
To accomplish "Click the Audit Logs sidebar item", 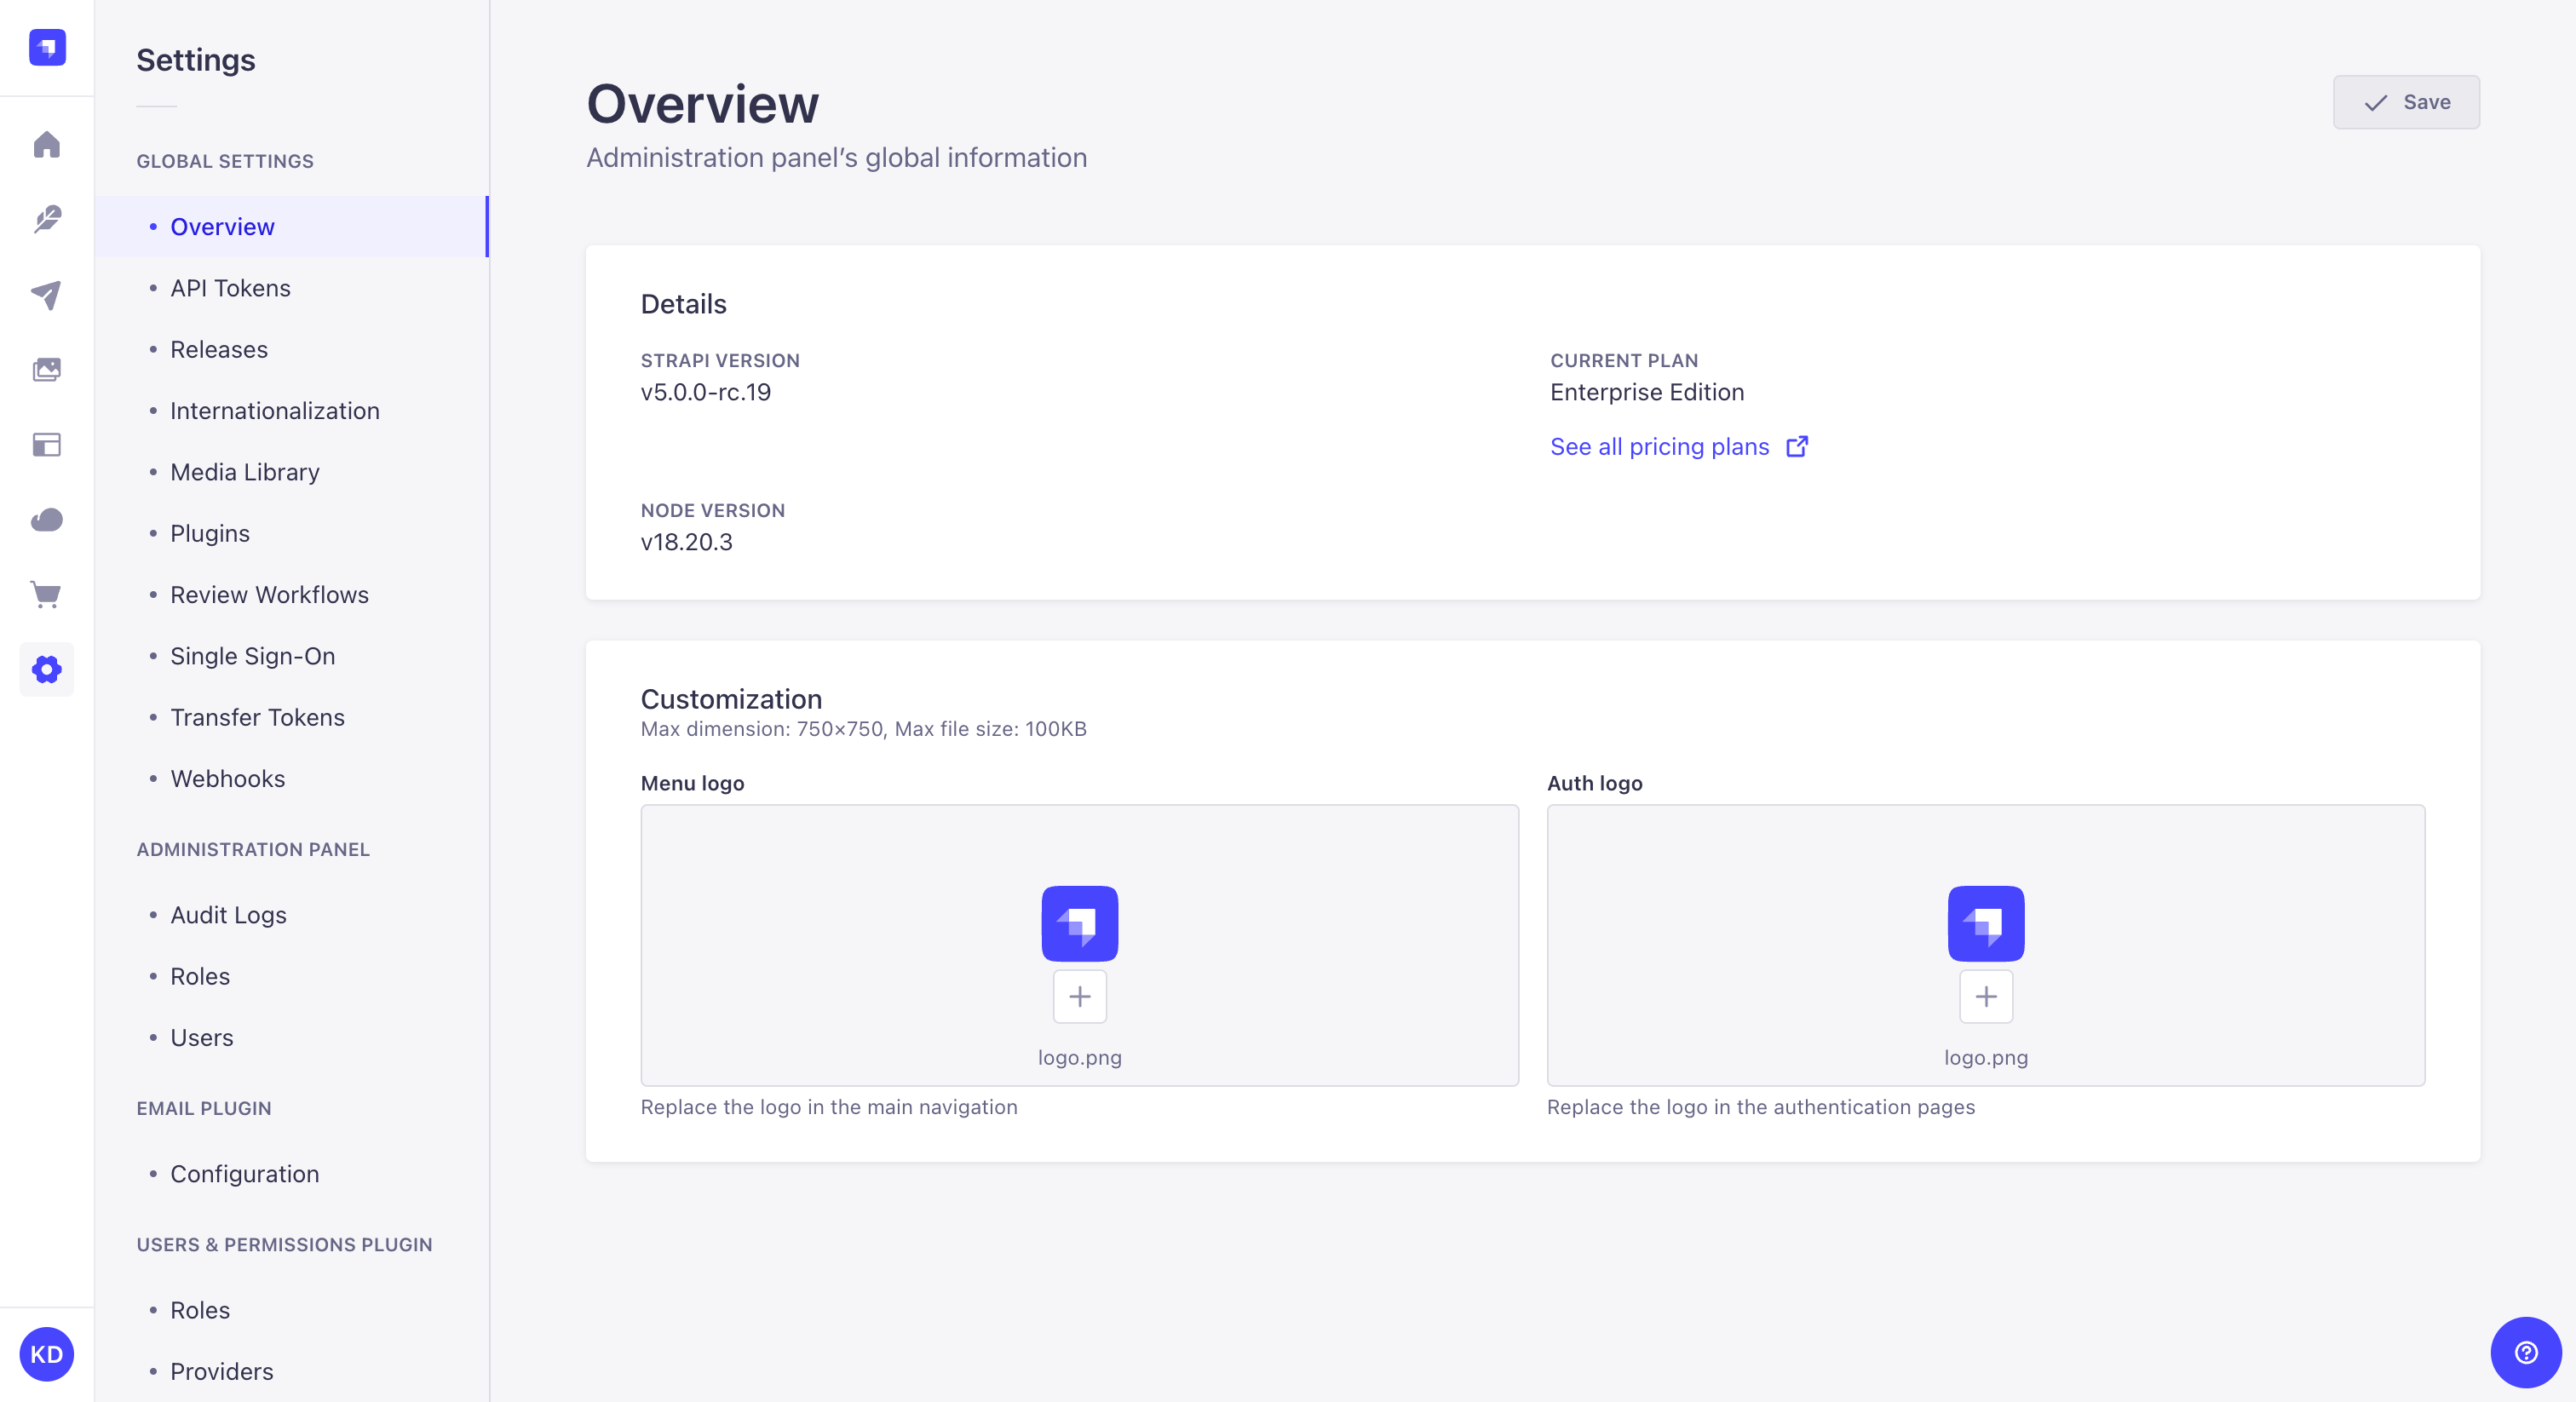I will (228, 913).
